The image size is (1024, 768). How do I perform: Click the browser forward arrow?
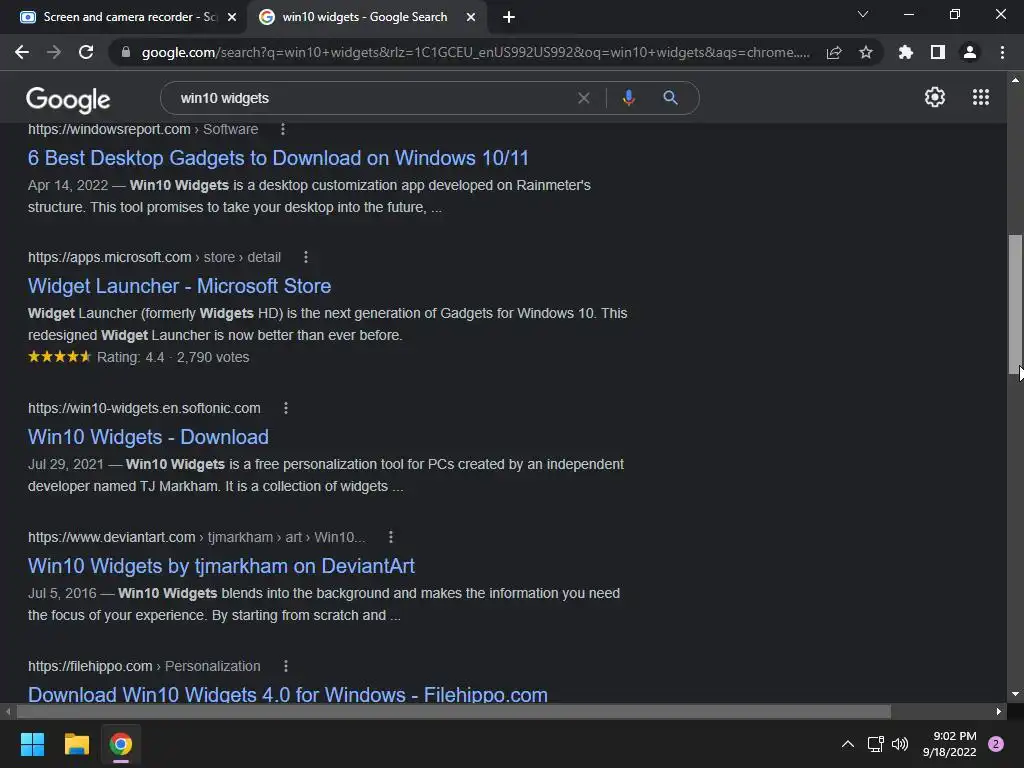[x=54, y=52]
